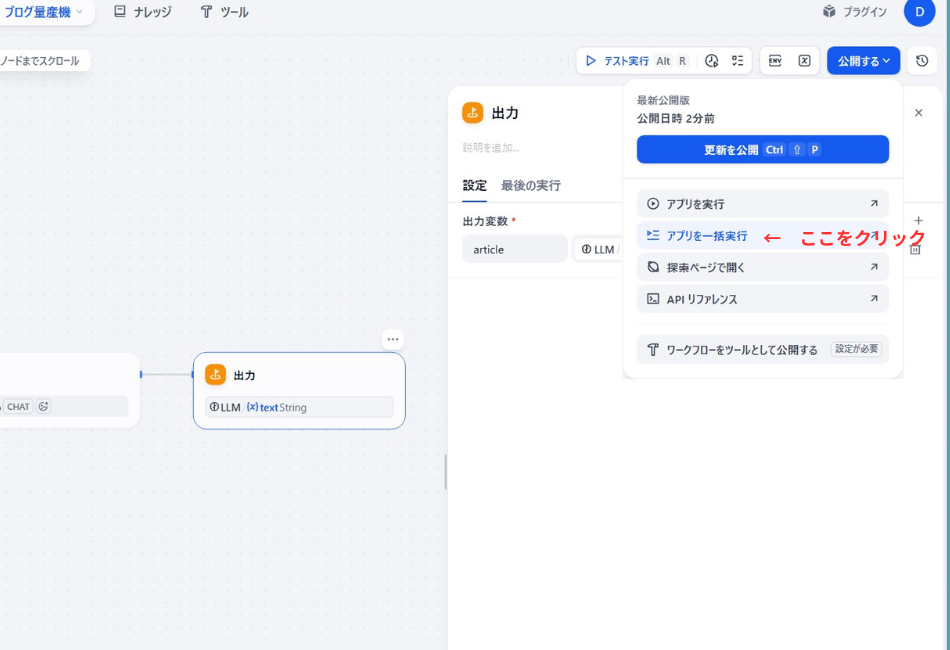View run history via the clock icon

[x=711, y=60]
